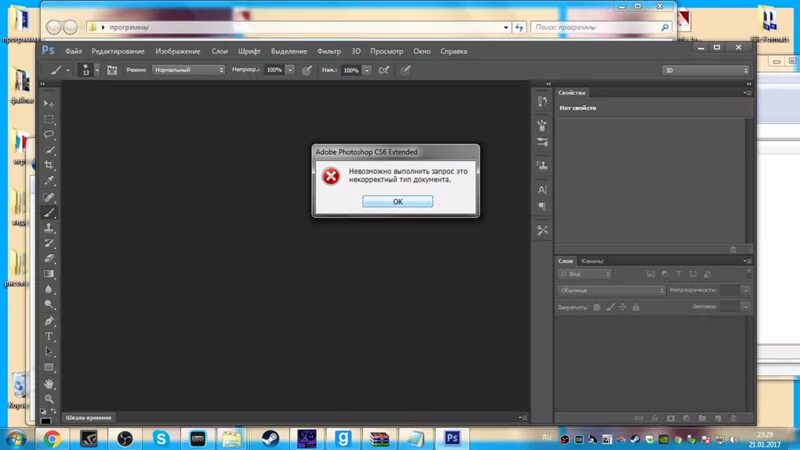Select the Blur tool
Image resolution: width=800 pixels, height=450 pixels.
click(49, 289)
